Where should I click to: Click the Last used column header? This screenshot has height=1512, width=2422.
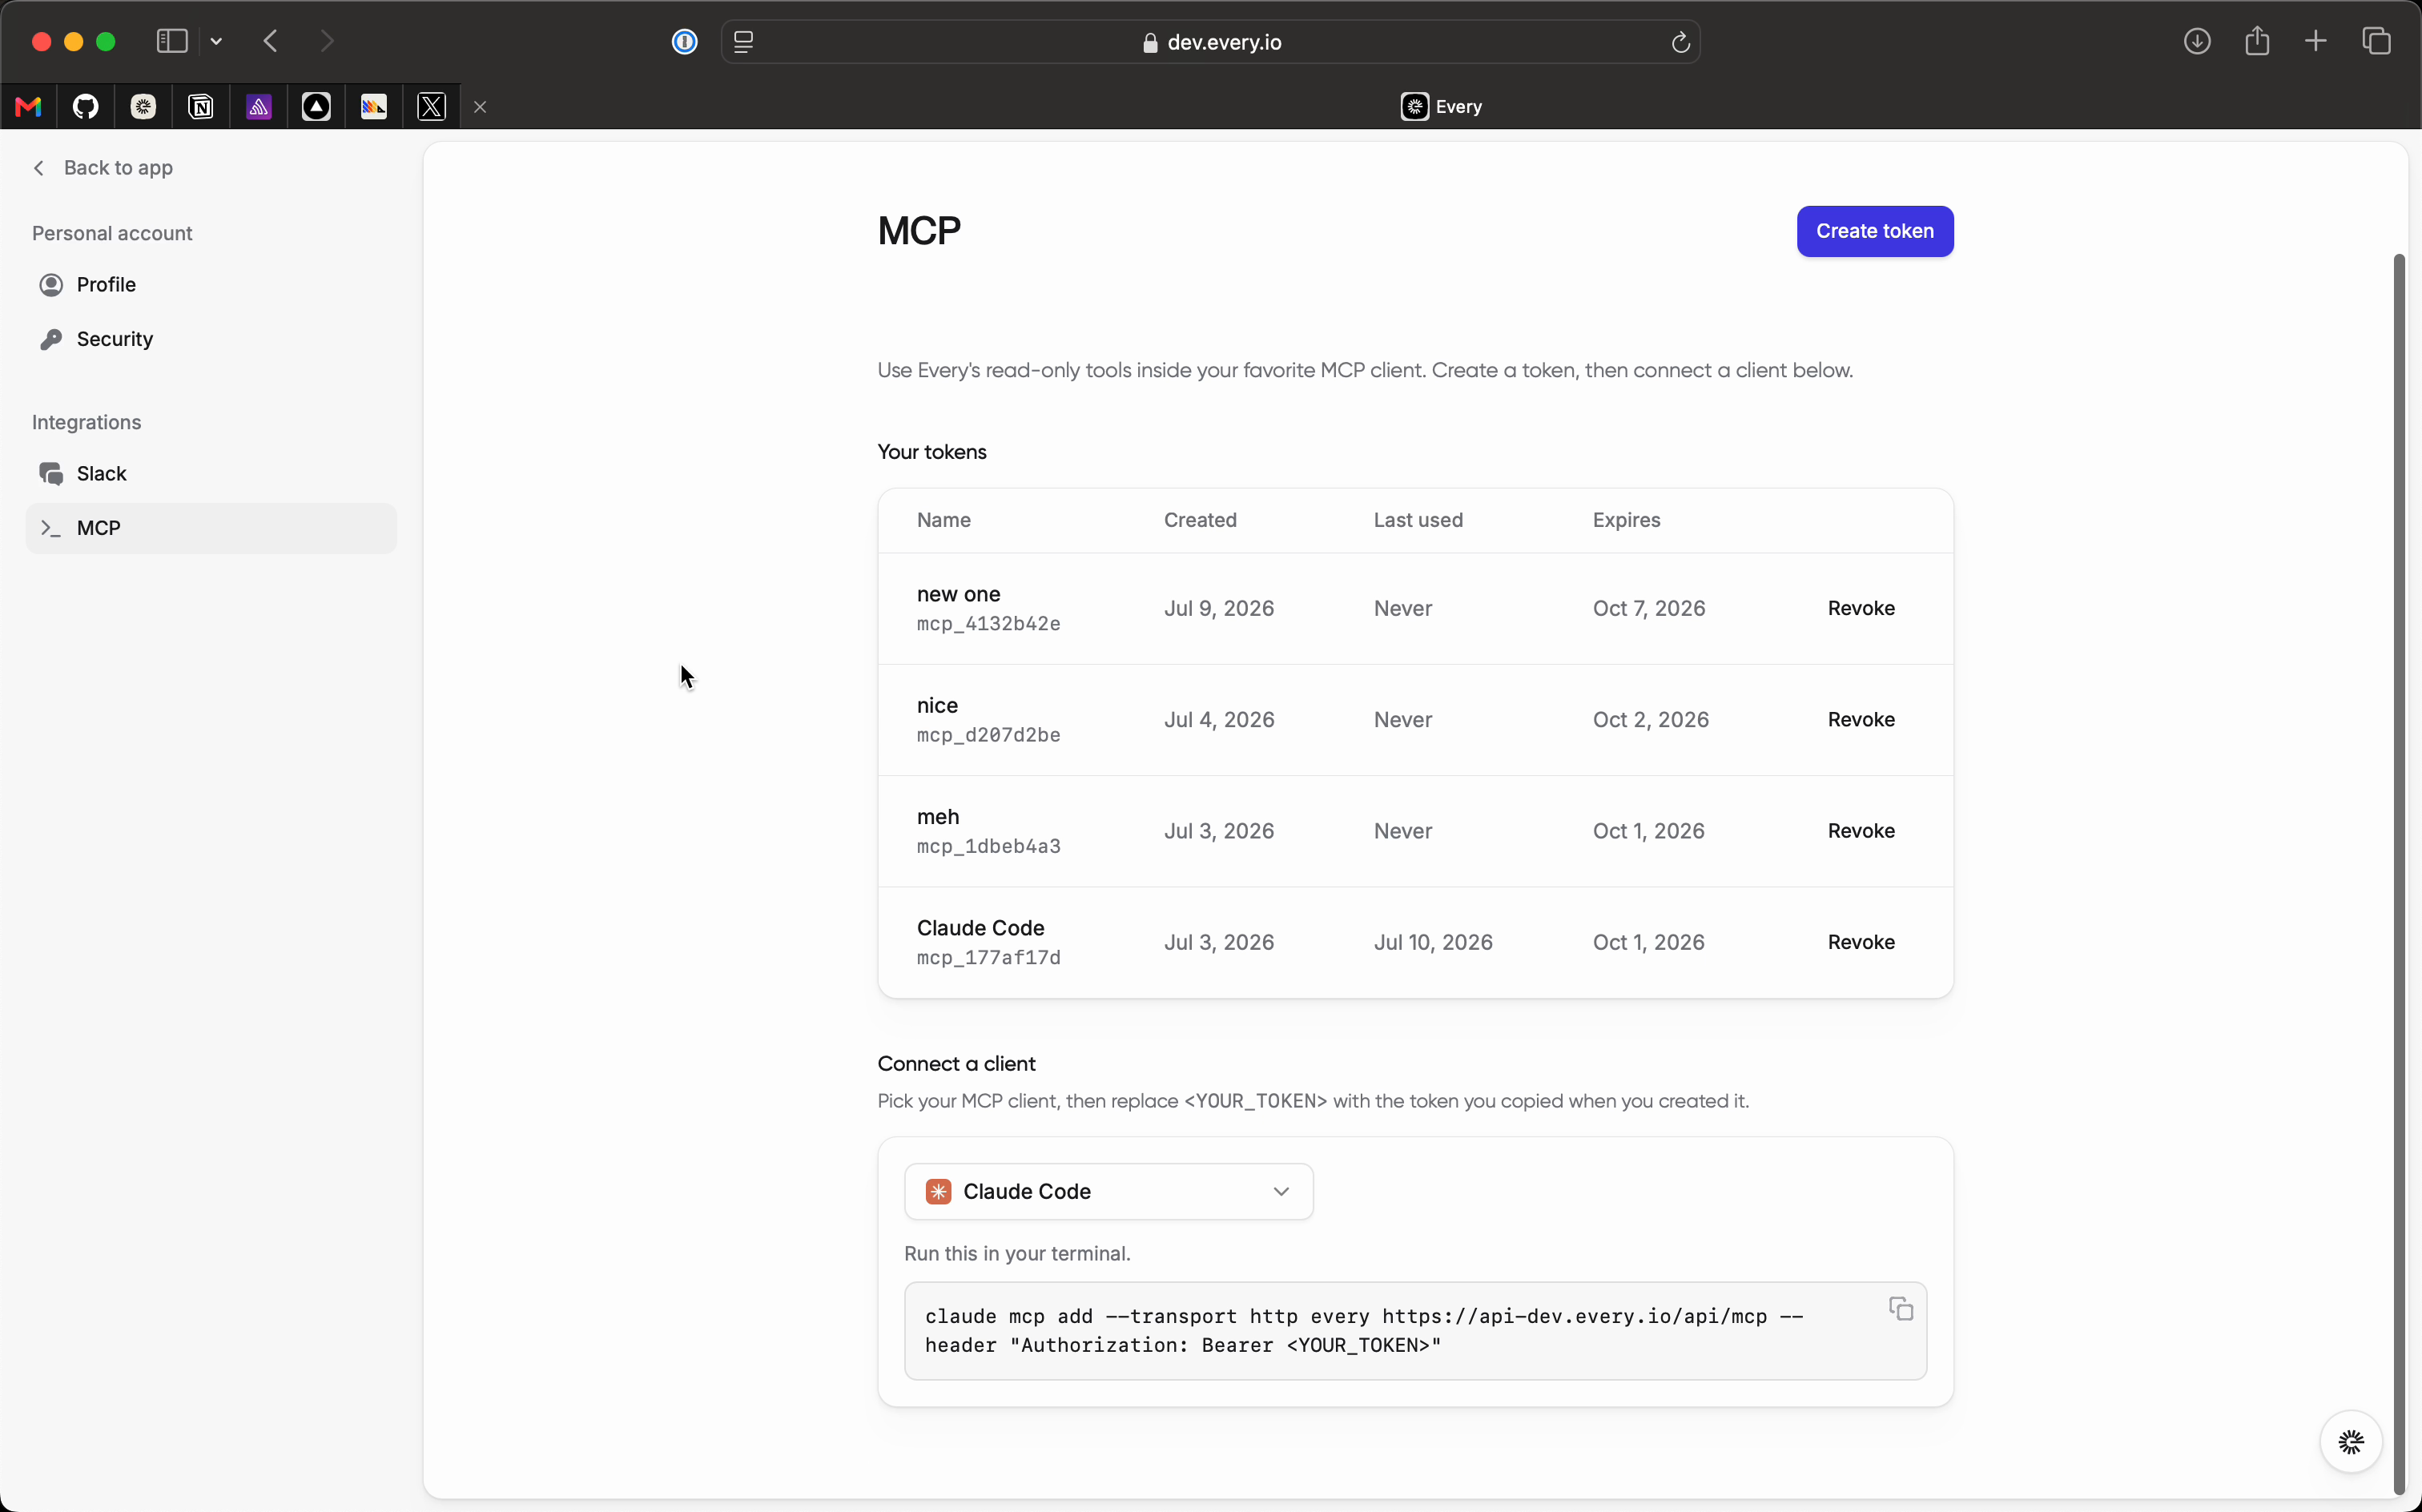pyautogui.click(x=1417, y=520)
